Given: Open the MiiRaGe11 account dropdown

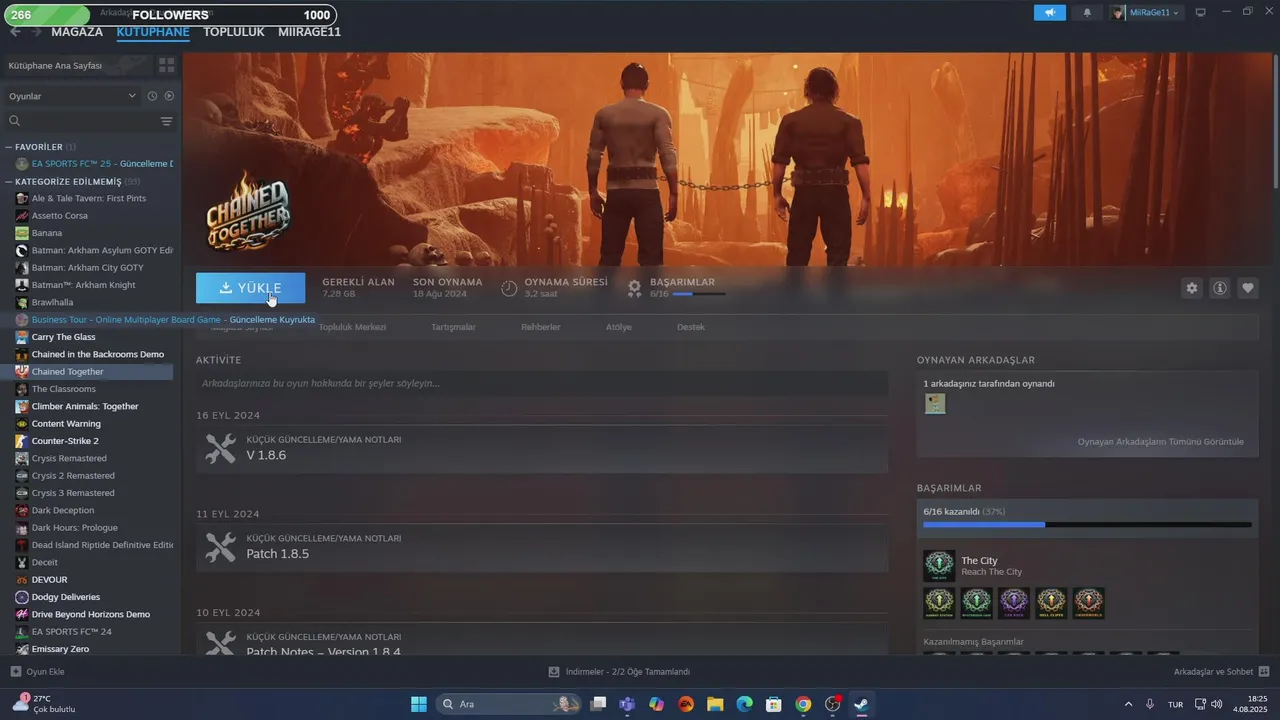Looking at the screenshot, I should [1146, 12].
